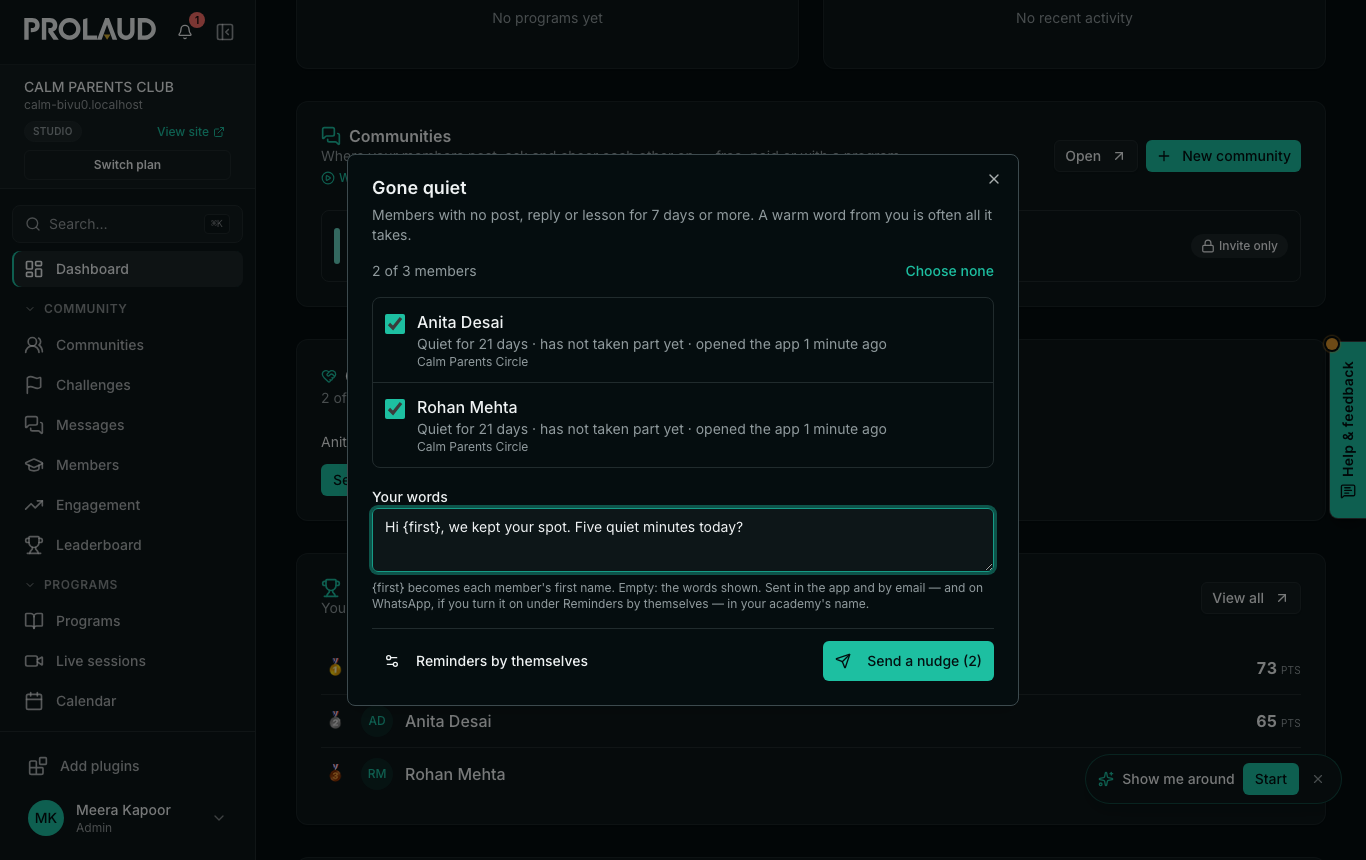Open the notifications bell
Viewport: 1366px width, 860px height.
(x=185, y=32)
